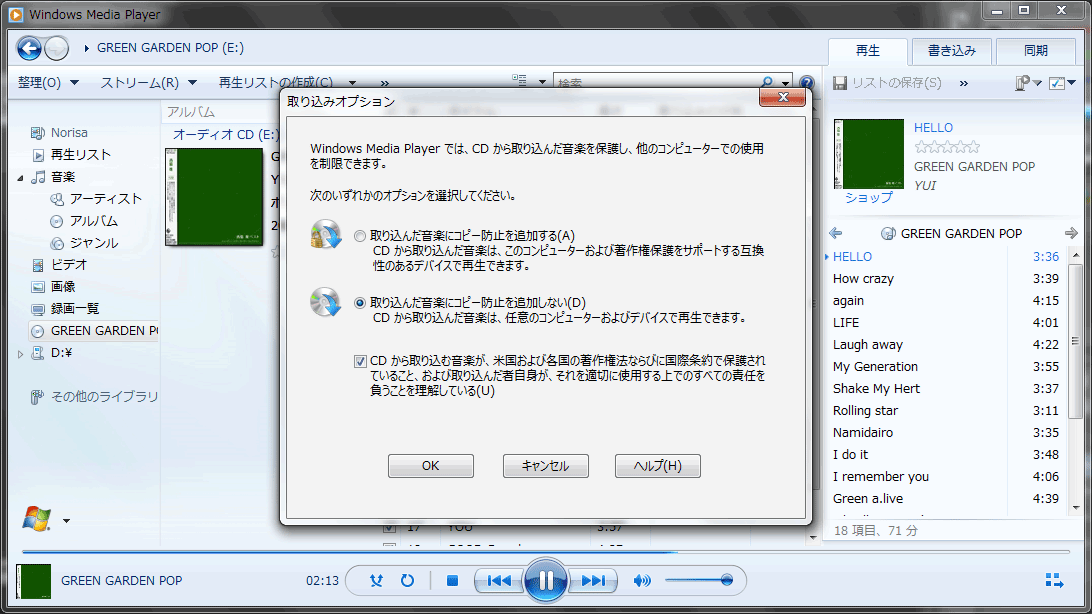The height and width of the screenshot is (614, 1092).
Task: Open view options icon
Action: pyautogui.click(x=520, y=81)
